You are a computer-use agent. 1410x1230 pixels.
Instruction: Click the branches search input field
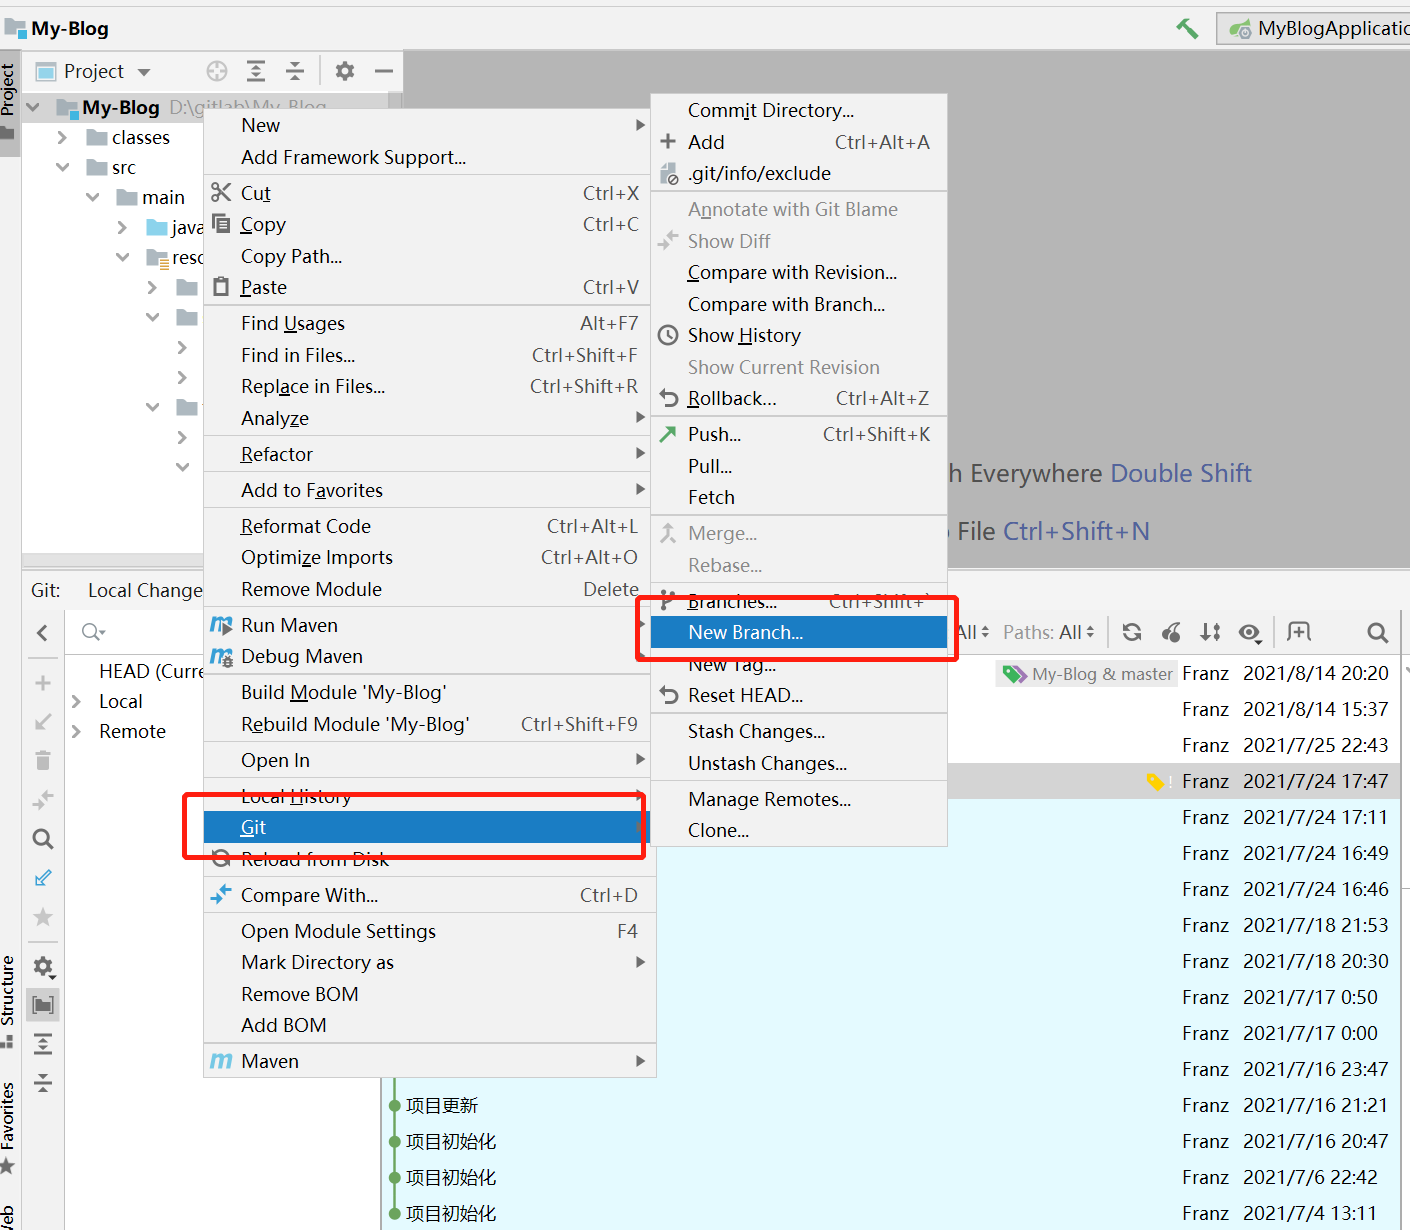point(140,632)
